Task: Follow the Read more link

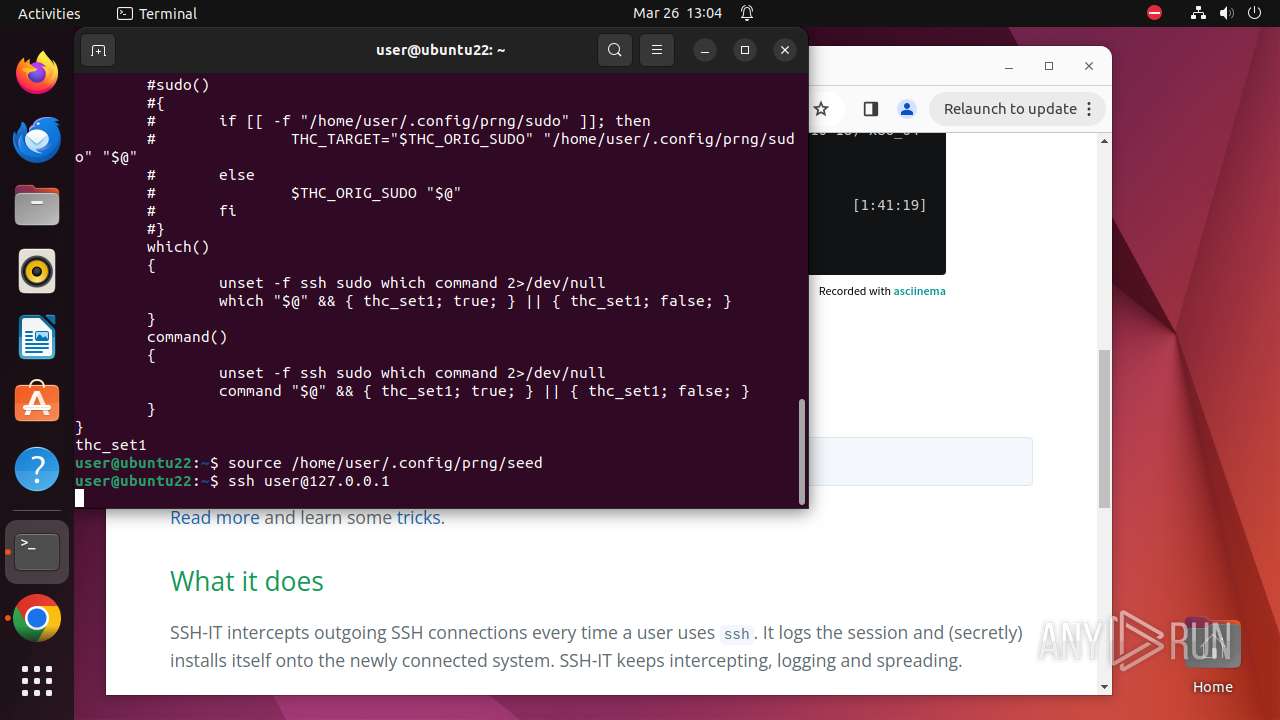Action: pyautogui.click(x=214, y=517)
